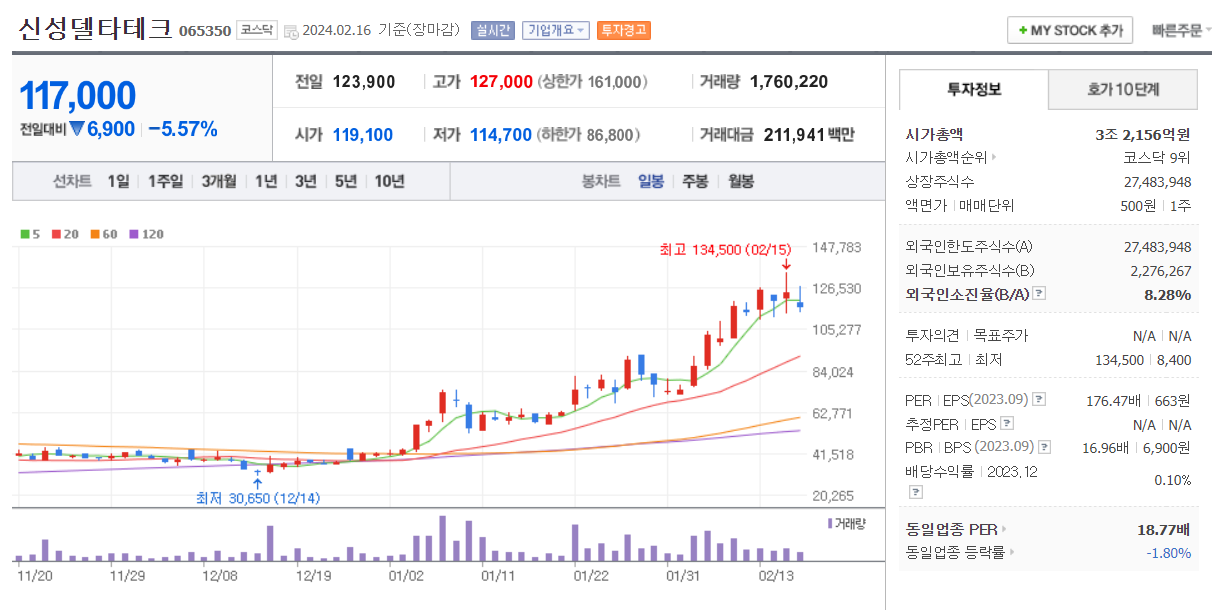Screen dimensions: 1219x610
Task: Click the 코스닥 9위 ranking text
Action: click(1157, 158)
